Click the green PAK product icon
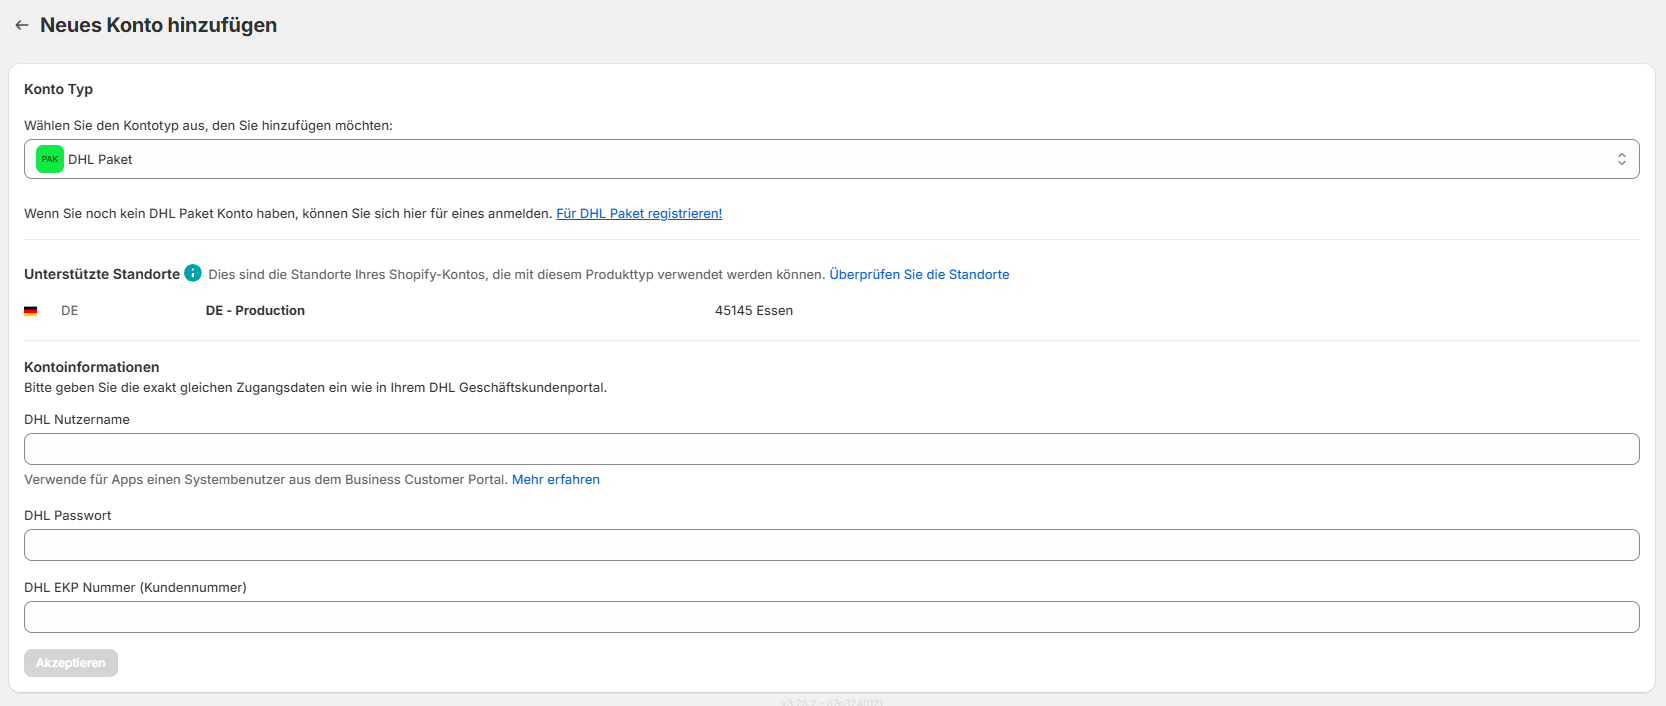Screen dimensions: 1666x706 point(50,159)
